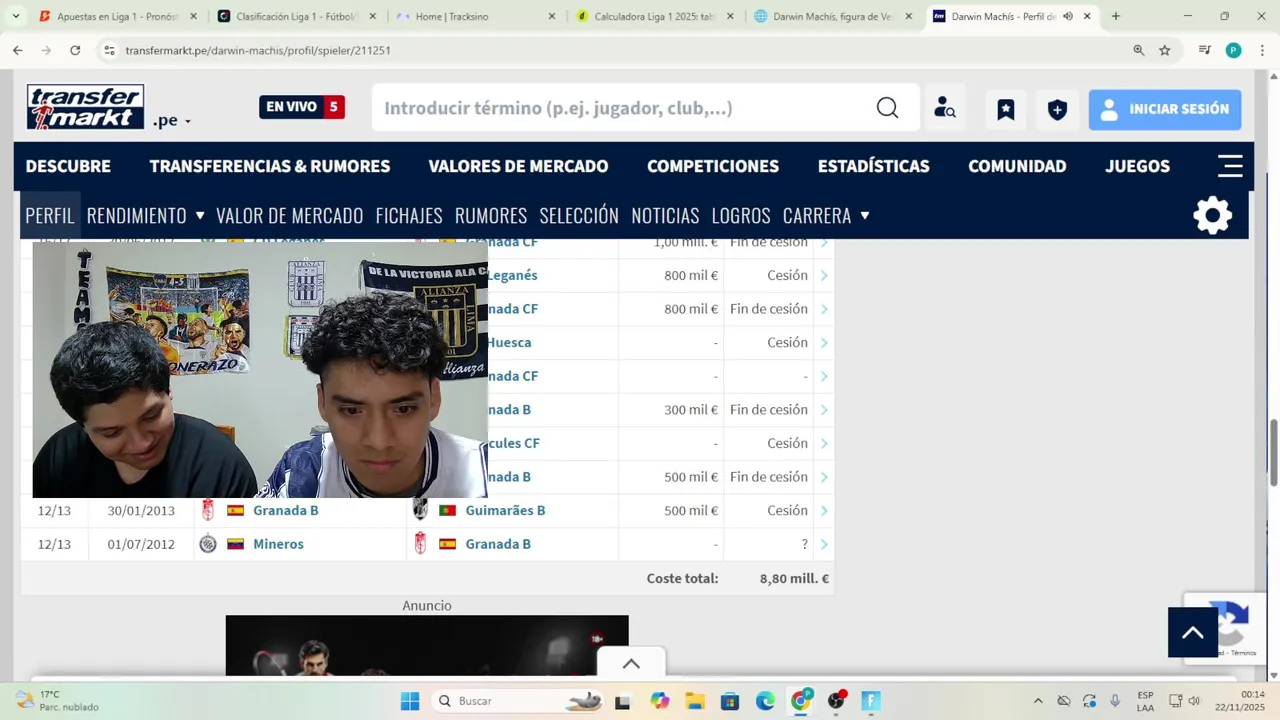Open TRANSFERENCIAS & RUMORES menu
This screenshot has height=720, width=1280.
coord(270,166)
